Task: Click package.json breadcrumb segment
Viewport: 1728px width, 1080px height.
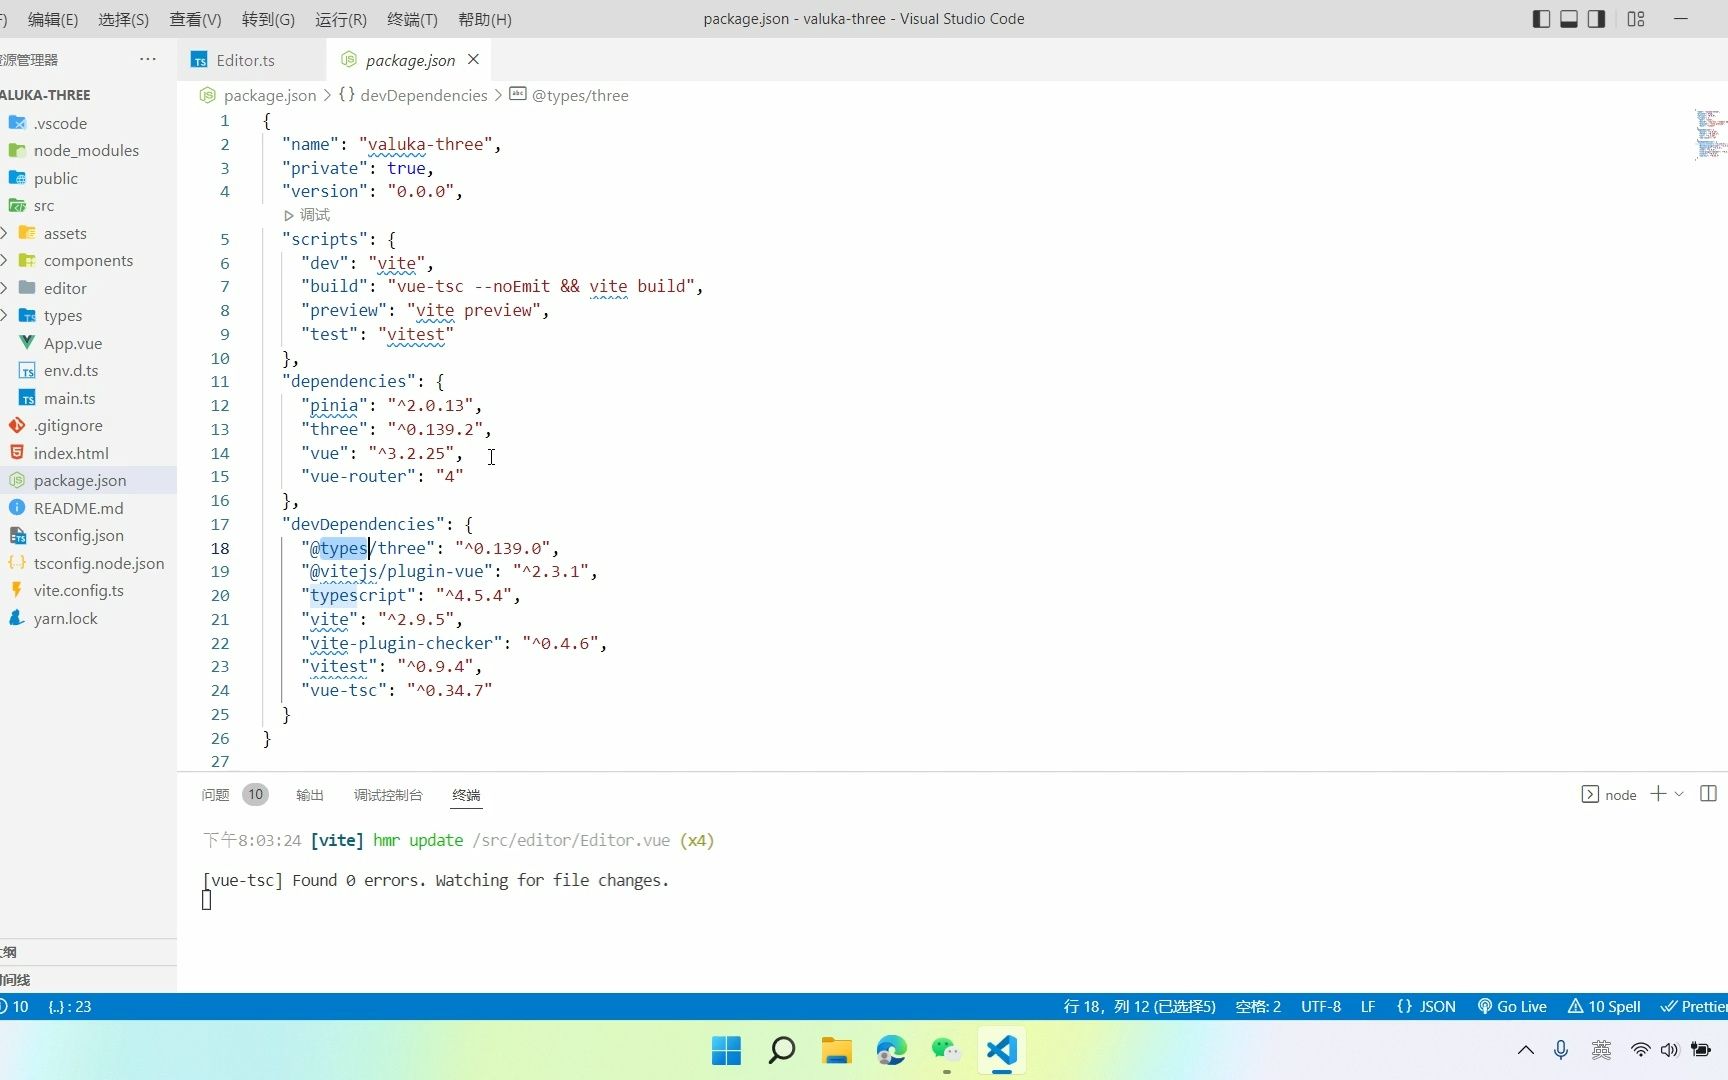Action: [270, 96]
